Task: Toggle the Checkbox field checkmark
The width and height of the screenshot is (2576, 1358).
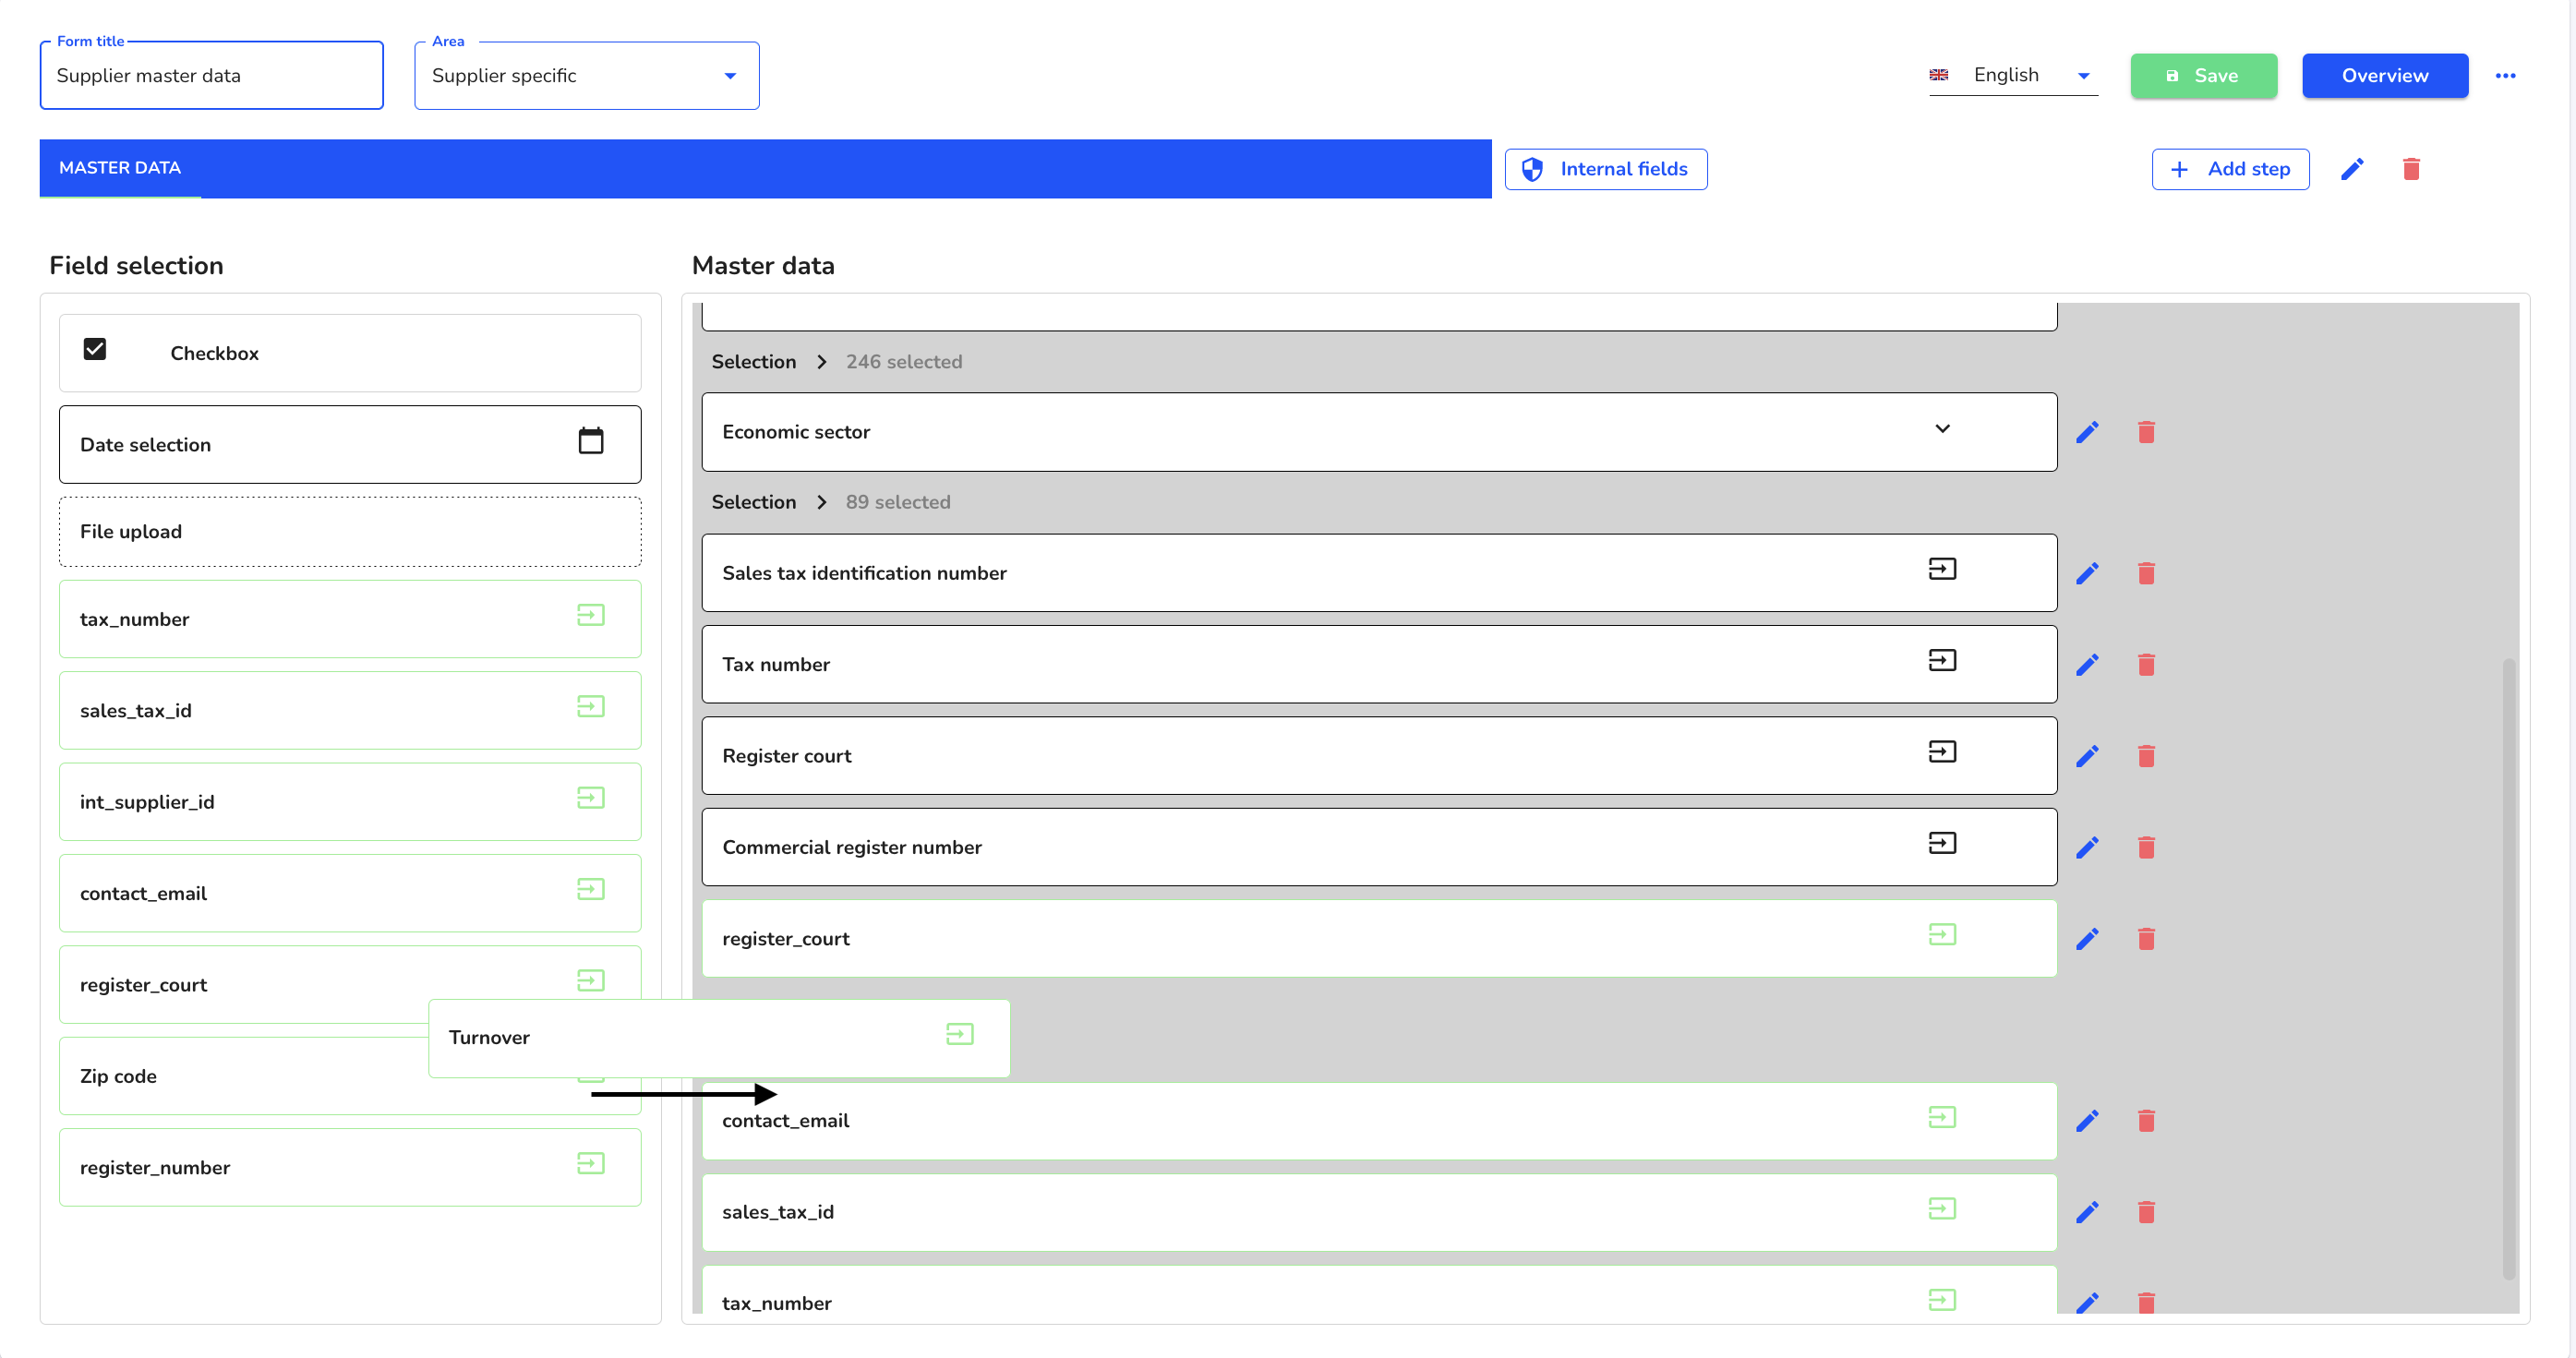Action: click(95, 349)
